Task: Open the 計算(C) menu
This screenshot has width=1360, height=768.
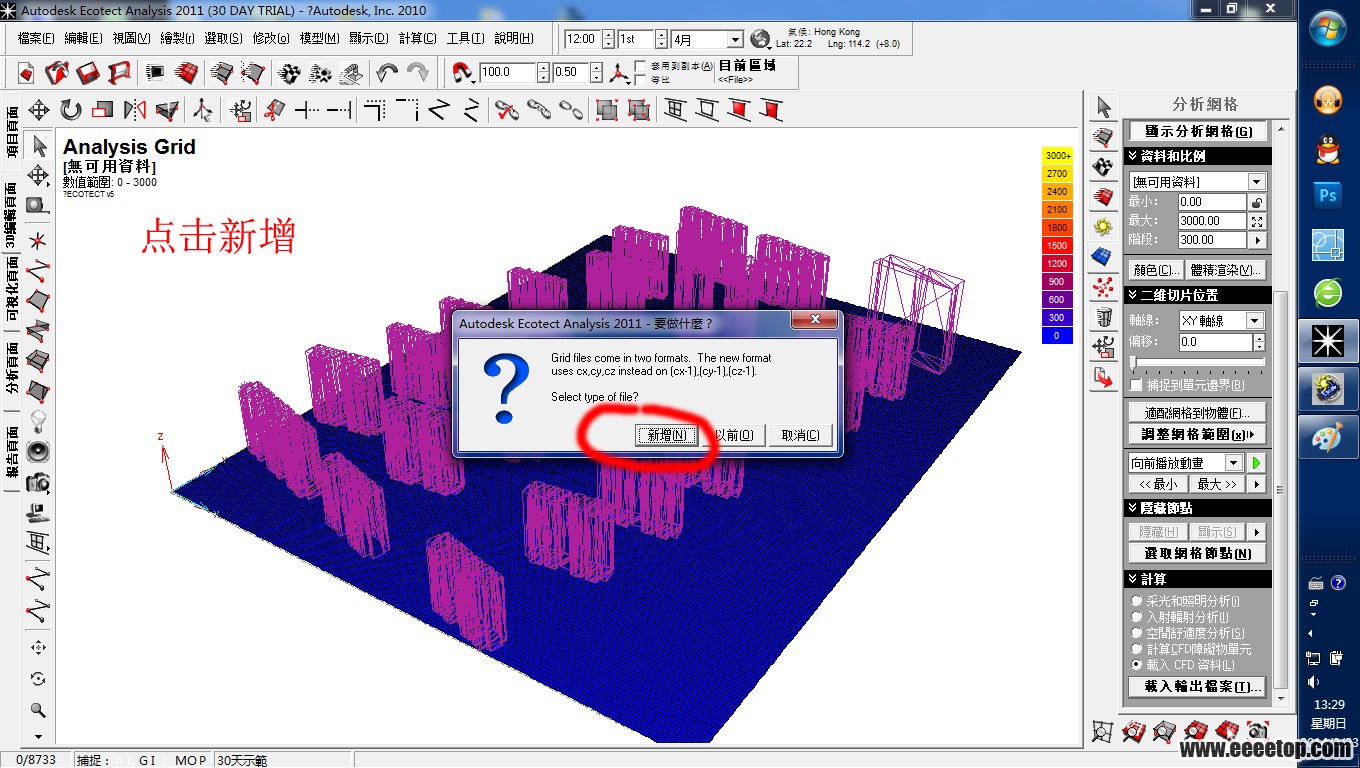Action: click(417, 38)
